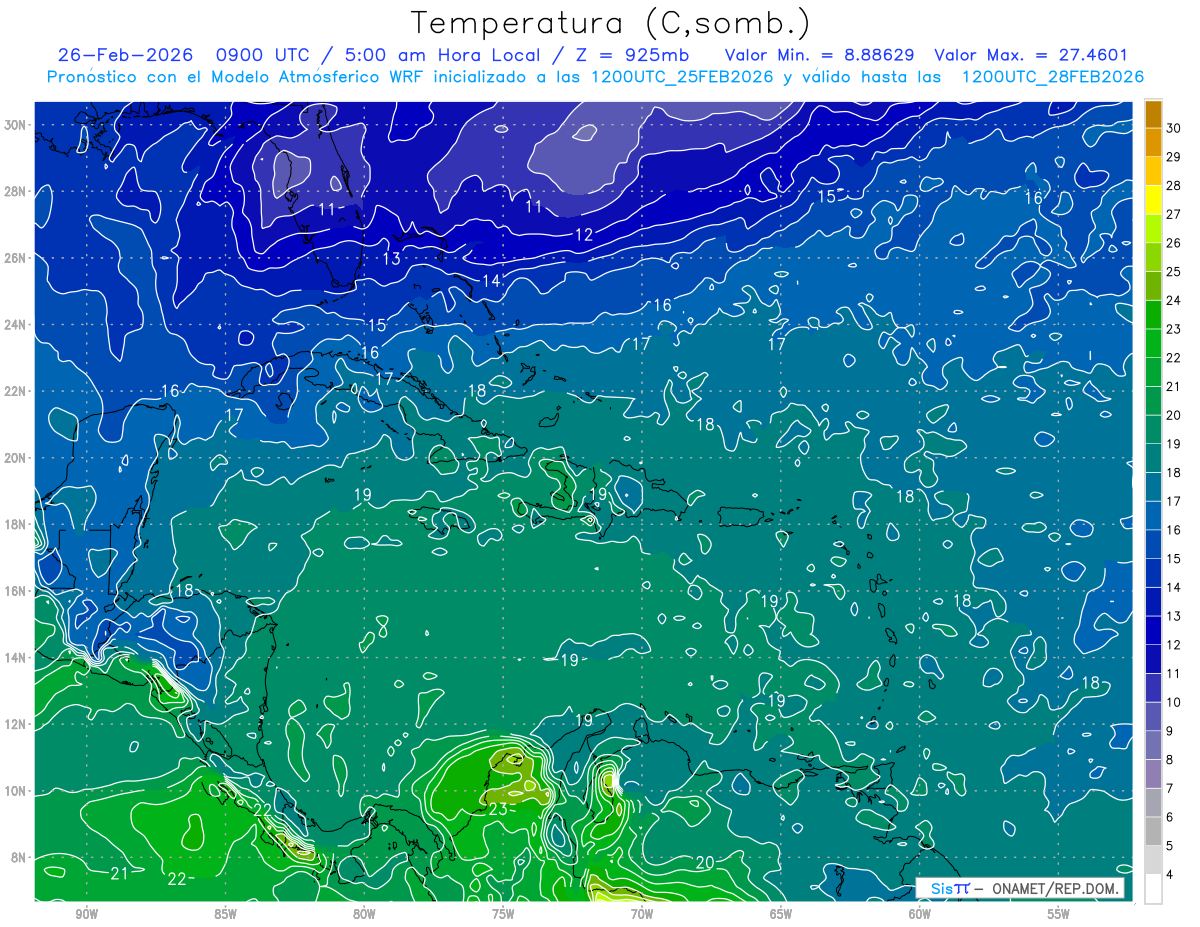Click the "13" contour label near Florida
The width and height of the screenshot is (1200, 927).
[392, 258]
